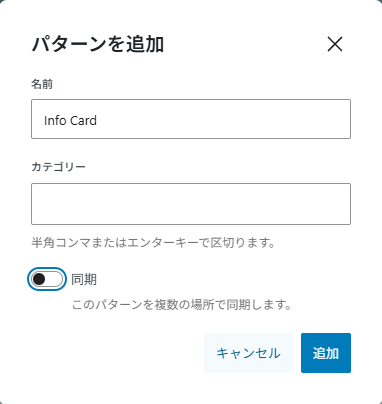Click the パターンを追加 dialog title
Screen dimensions: 382x404
click(98, 44)
